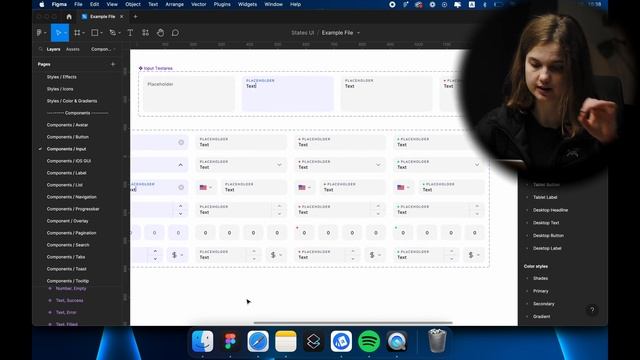Go to the Figma home icon
The height and width of the screenshot is (360, 640).
click(69, 17)
